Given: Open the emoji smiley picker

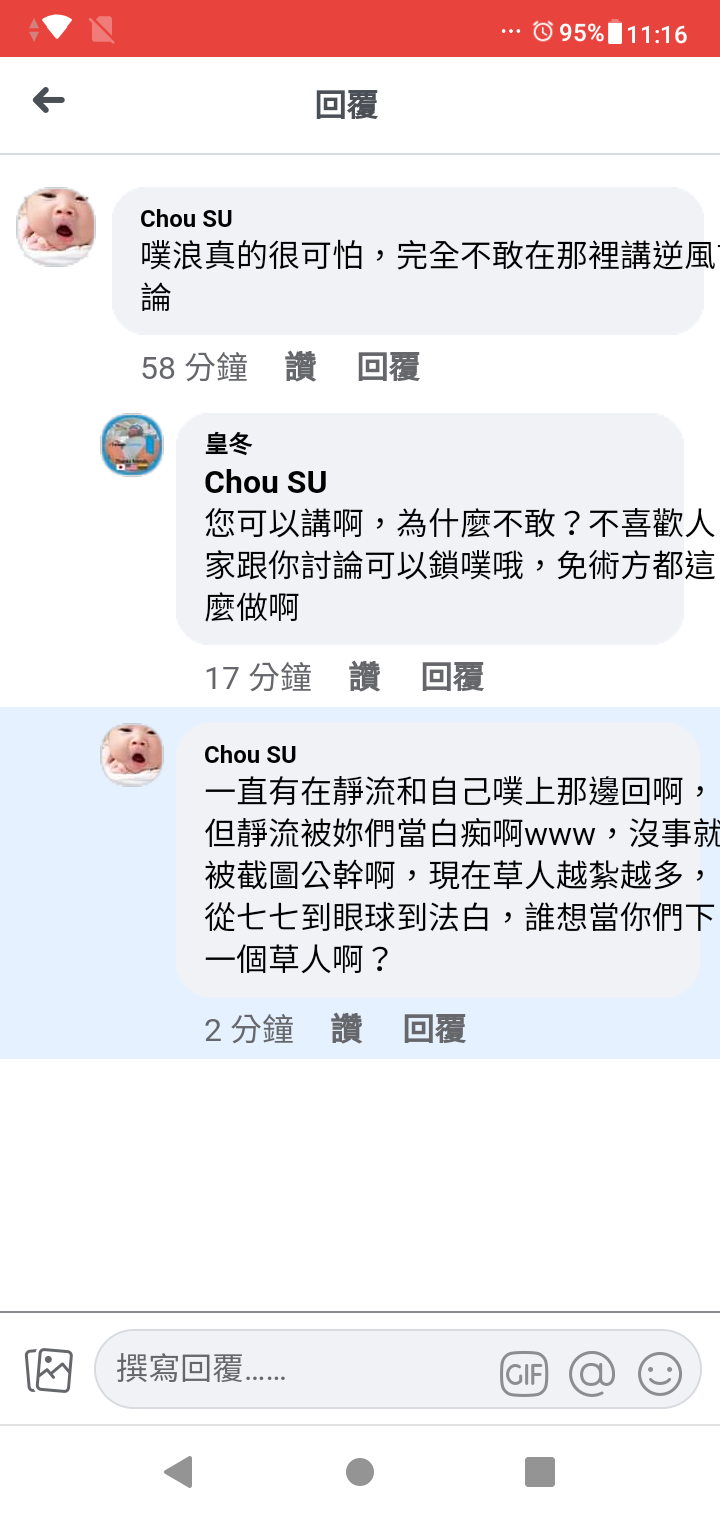Looking at the screenshot, I should point(660,1375).
